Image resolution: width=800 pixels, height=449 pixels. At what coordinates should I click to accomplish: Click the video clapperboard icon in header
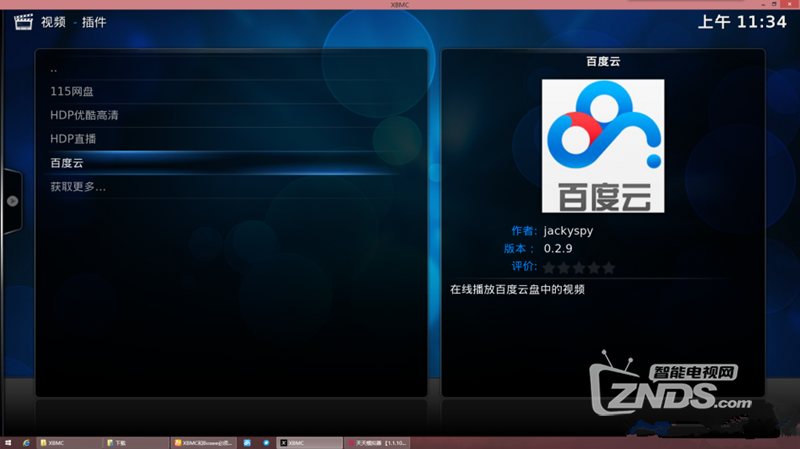coord(23,22)
